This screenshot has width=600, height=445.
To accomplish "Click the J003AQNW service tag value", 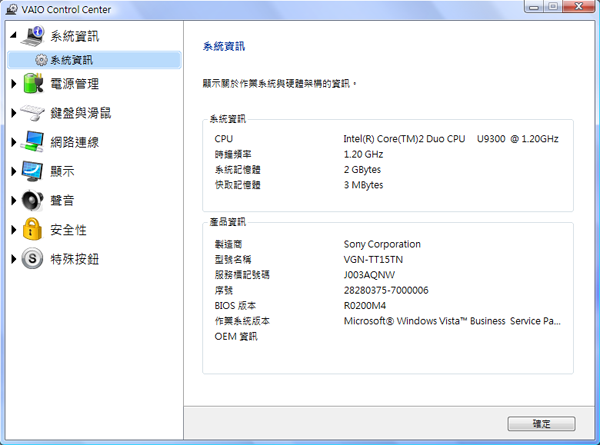I will pos(369,275).
